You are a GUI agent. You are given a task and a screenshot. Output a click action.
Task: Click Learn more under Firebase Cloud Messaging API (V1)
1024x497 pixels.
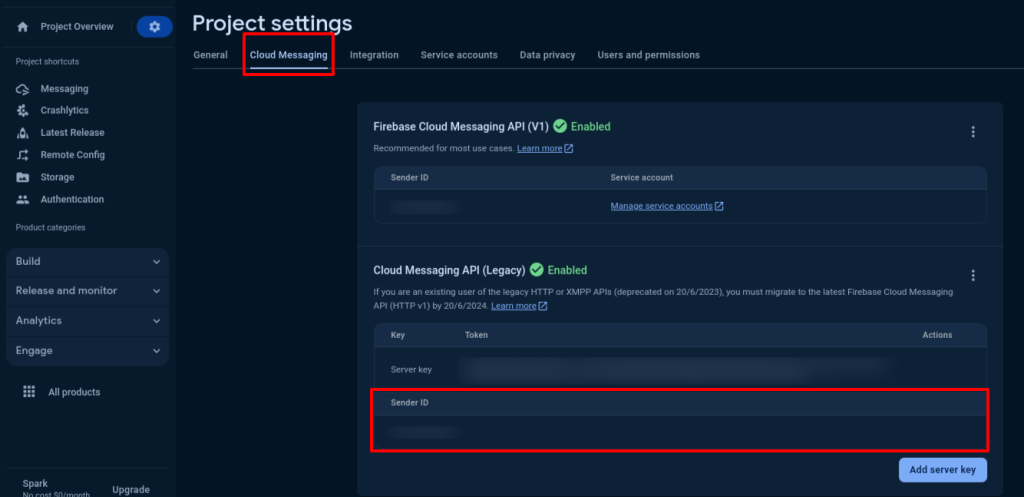point(539,148)
